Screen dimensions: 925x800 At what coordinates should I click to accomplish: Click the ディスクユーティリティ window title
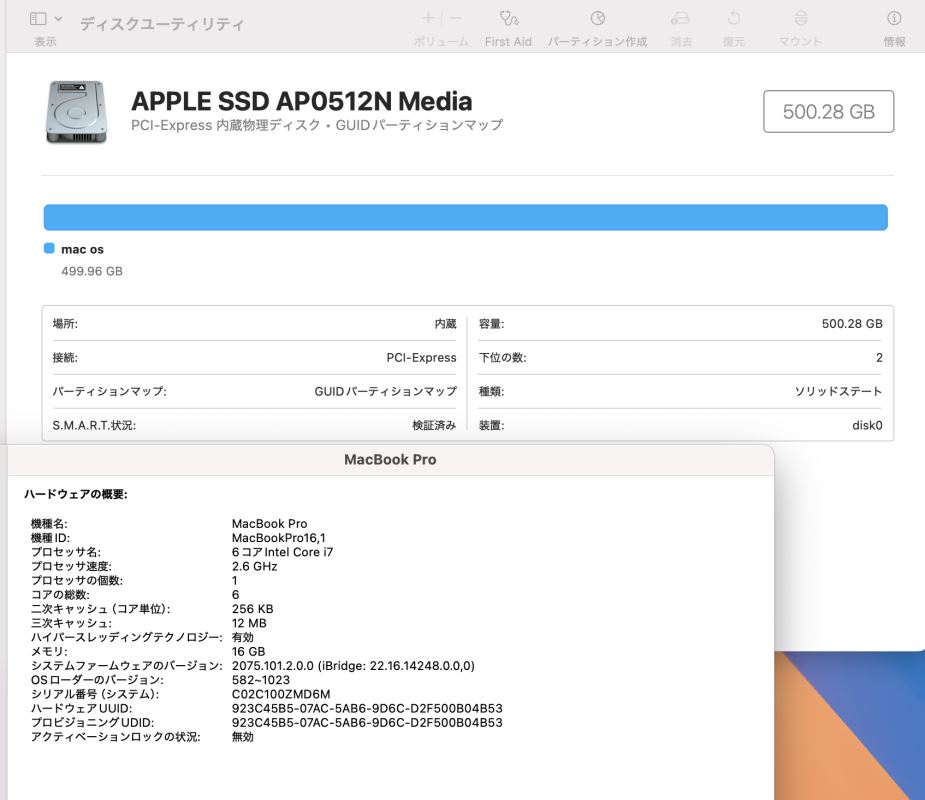[x=162, y=24]
